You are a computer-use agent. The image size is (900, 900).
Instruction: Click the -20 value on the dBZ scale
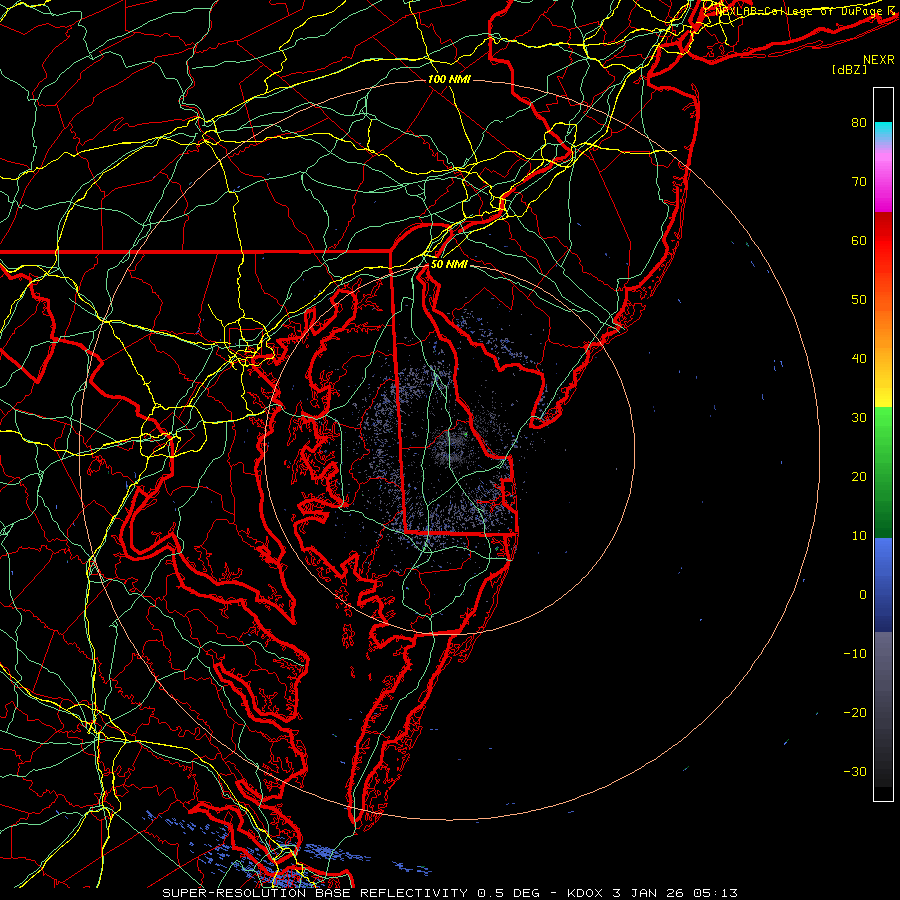point(855,713)
